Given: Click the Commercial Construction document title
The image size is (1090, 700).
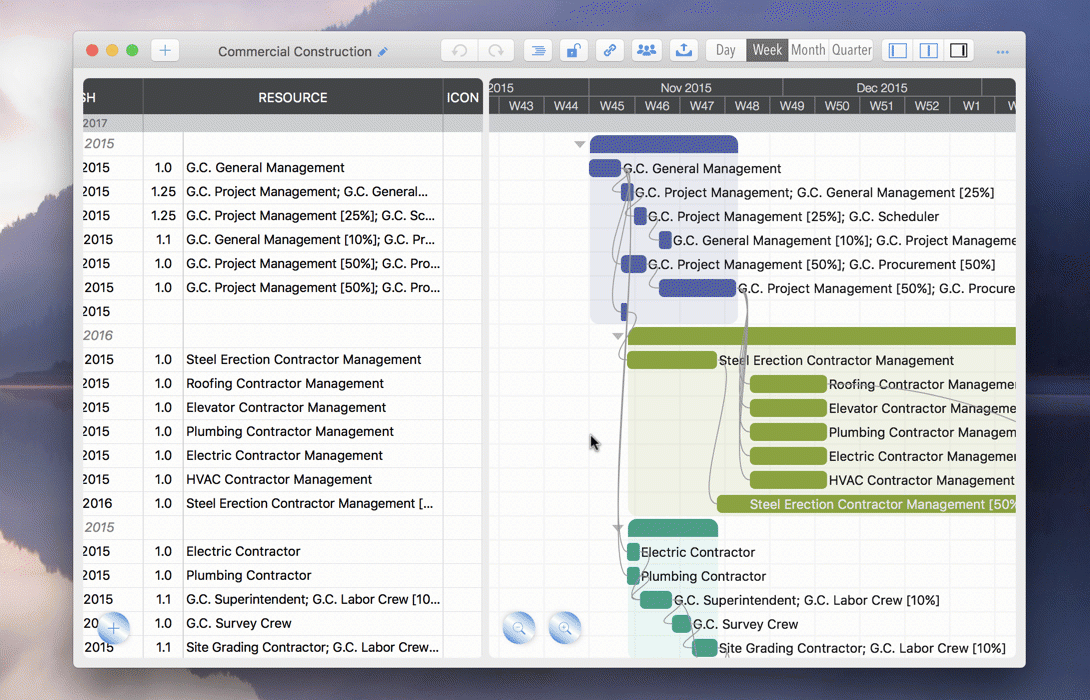Looking at the screenshot, I should pos(295,51).
